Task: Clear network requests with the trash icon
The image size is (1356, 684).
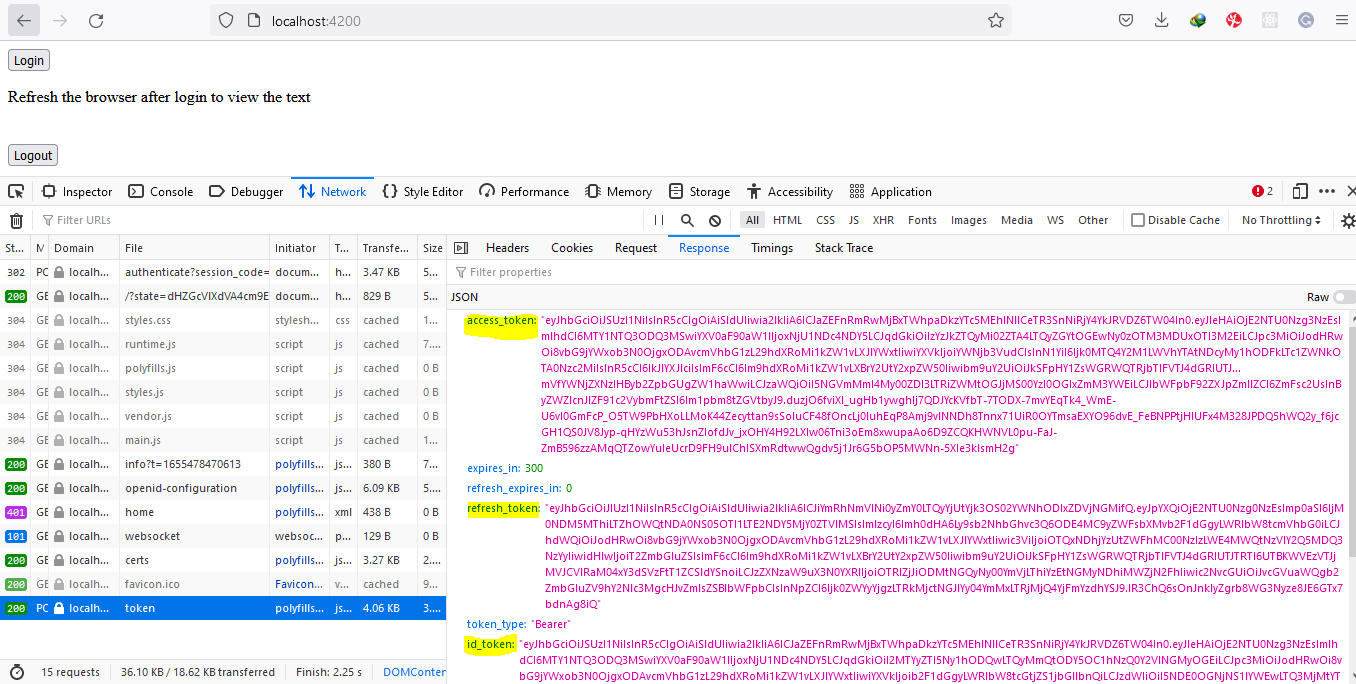Action: pyautogui.click(x=16, y=219)
